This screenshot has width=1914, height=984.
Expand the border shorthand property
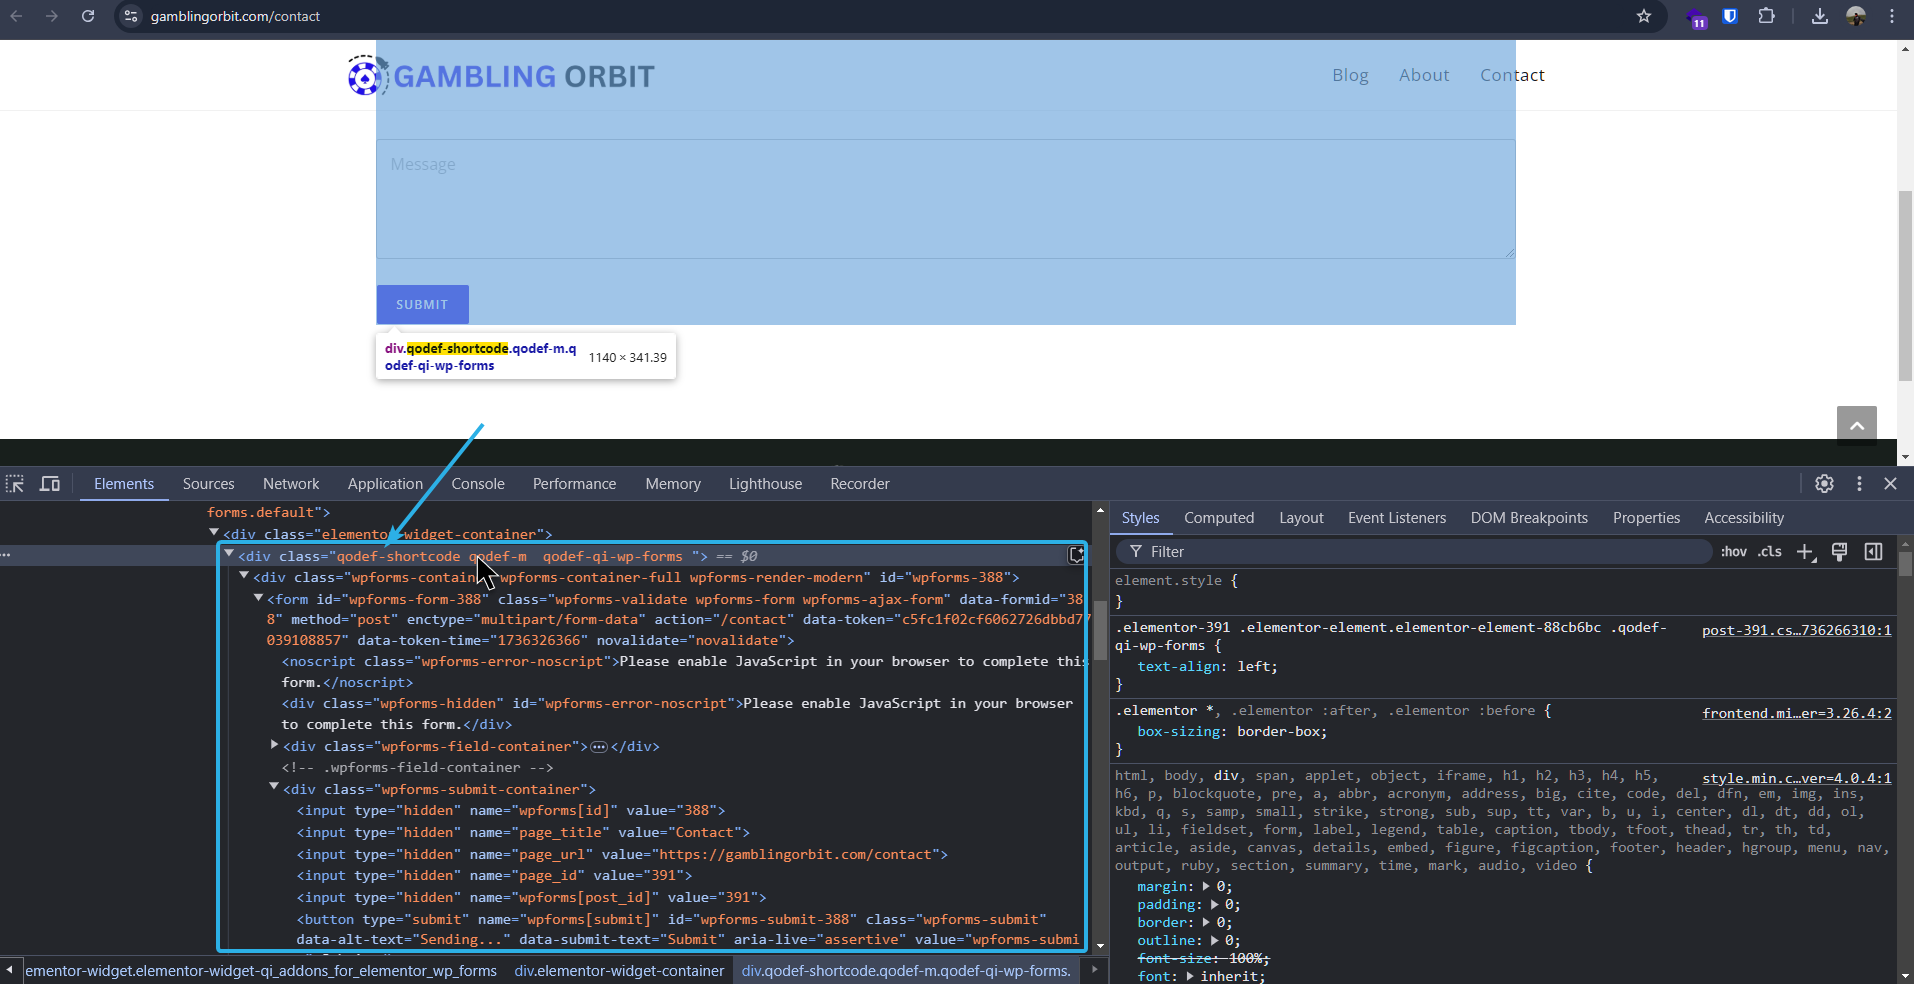[x=1206, y=922]
